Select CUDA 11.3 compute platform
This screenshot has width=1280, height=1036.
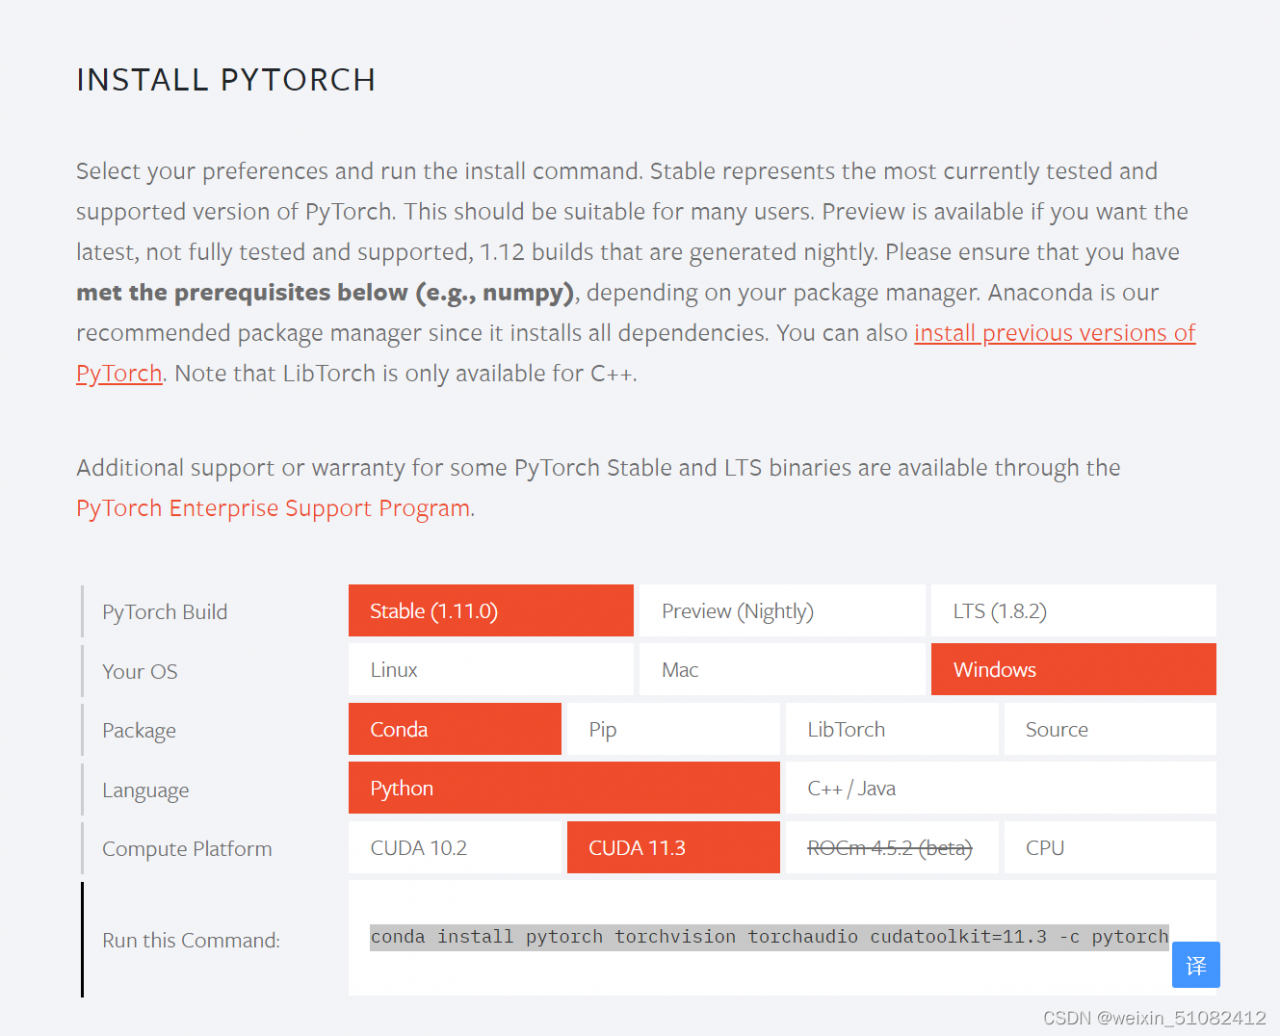coord(672,848)
